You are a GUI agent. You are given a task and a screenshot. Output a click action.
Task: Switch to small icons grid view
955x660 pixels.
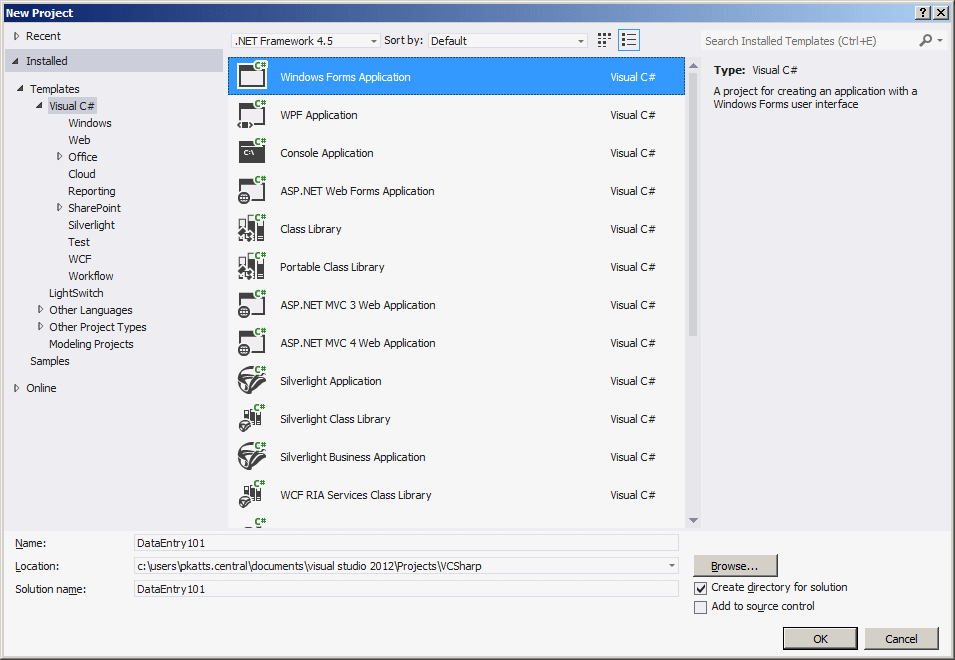[604, 40]
